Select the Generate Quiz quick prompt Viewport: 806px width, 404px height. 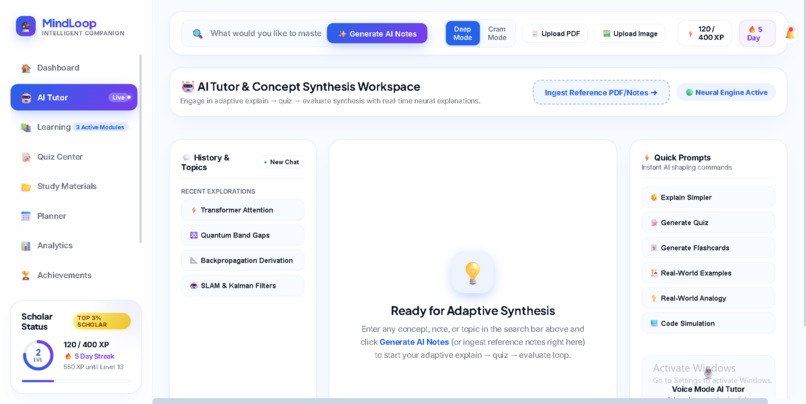tap(708, 223)
